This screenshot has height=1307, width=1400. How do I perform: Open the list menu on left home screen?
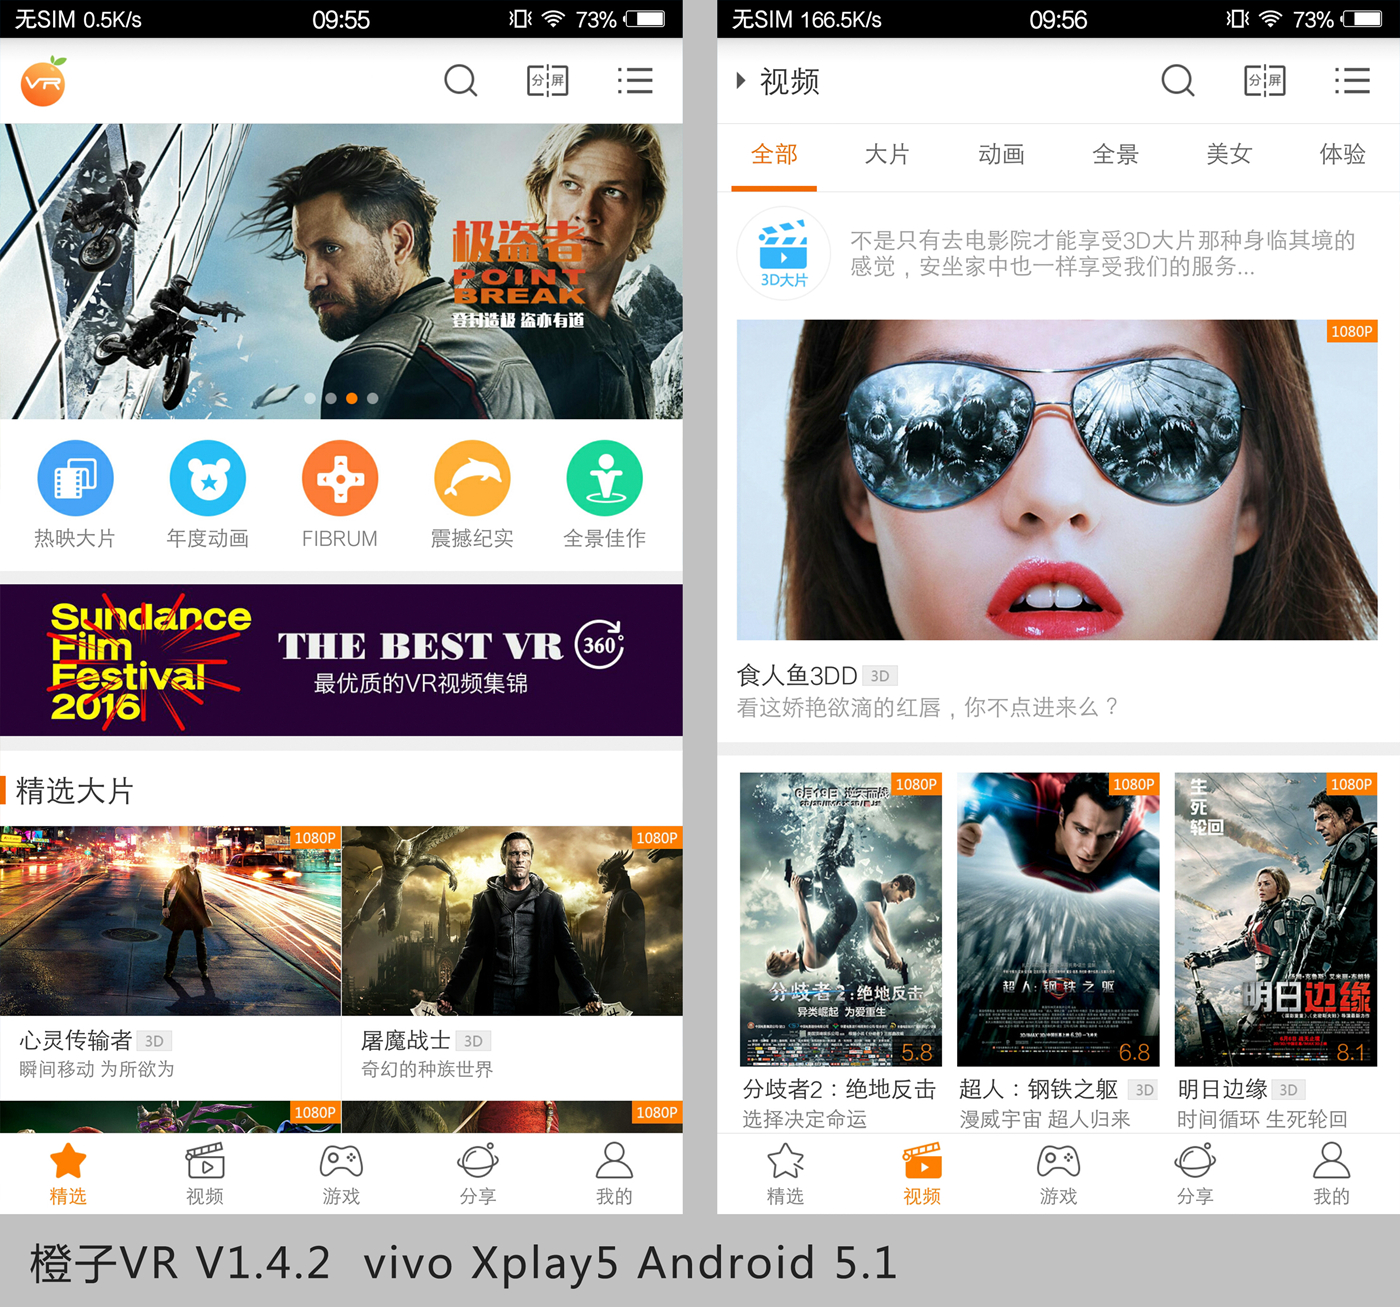click(635, 81)
